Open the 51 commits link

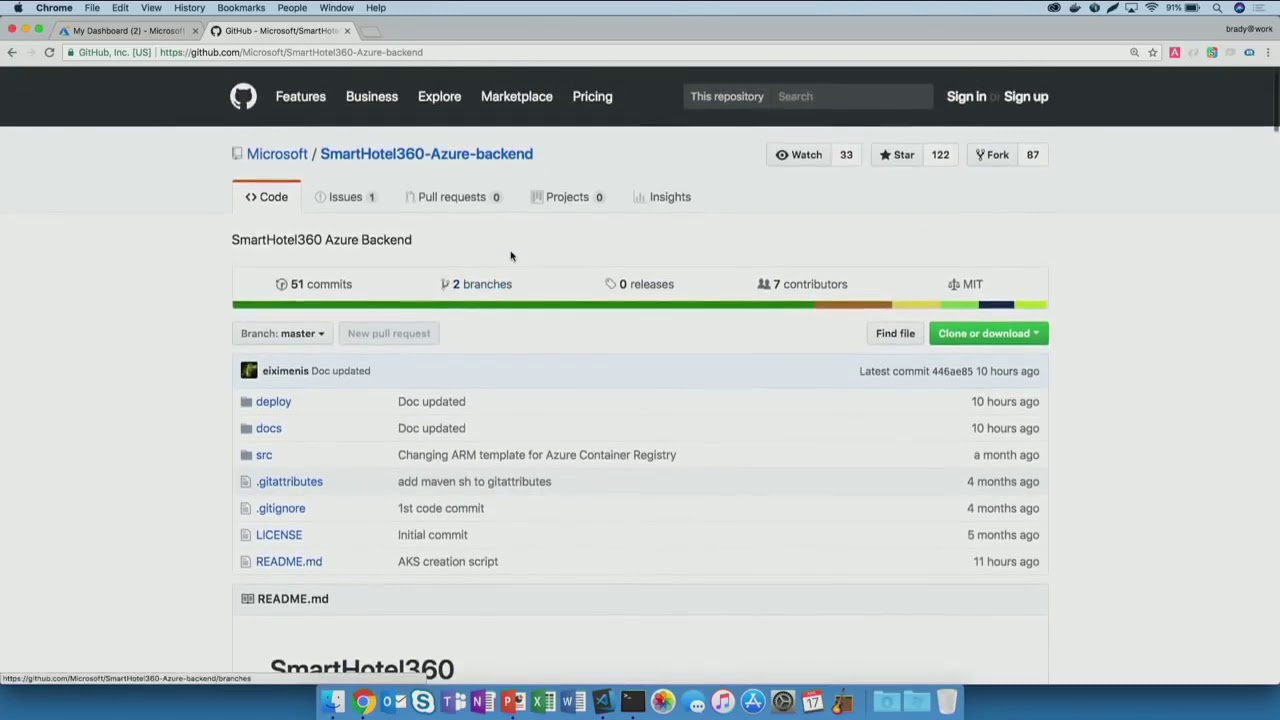pos(314,284)
